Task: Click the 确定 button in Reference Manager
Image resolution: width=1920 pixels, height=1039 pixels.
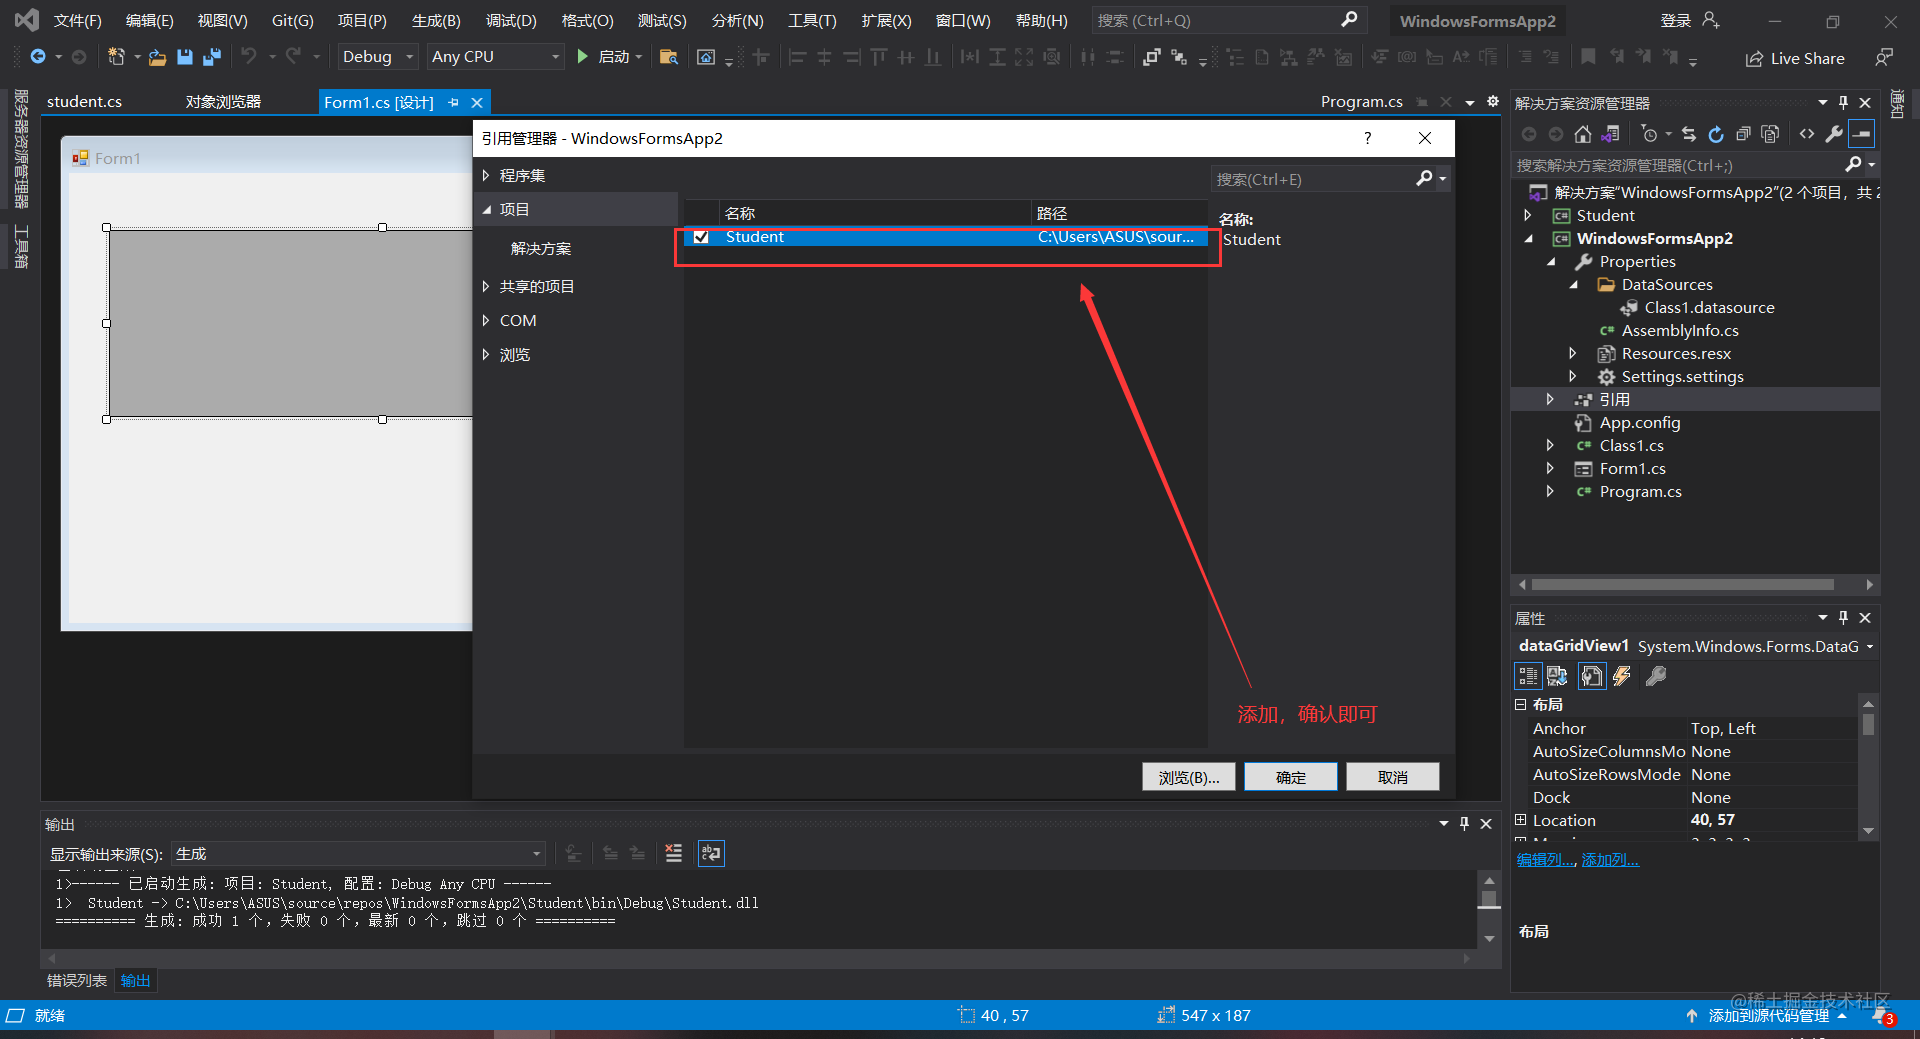Action: [x=1290, y=777]
